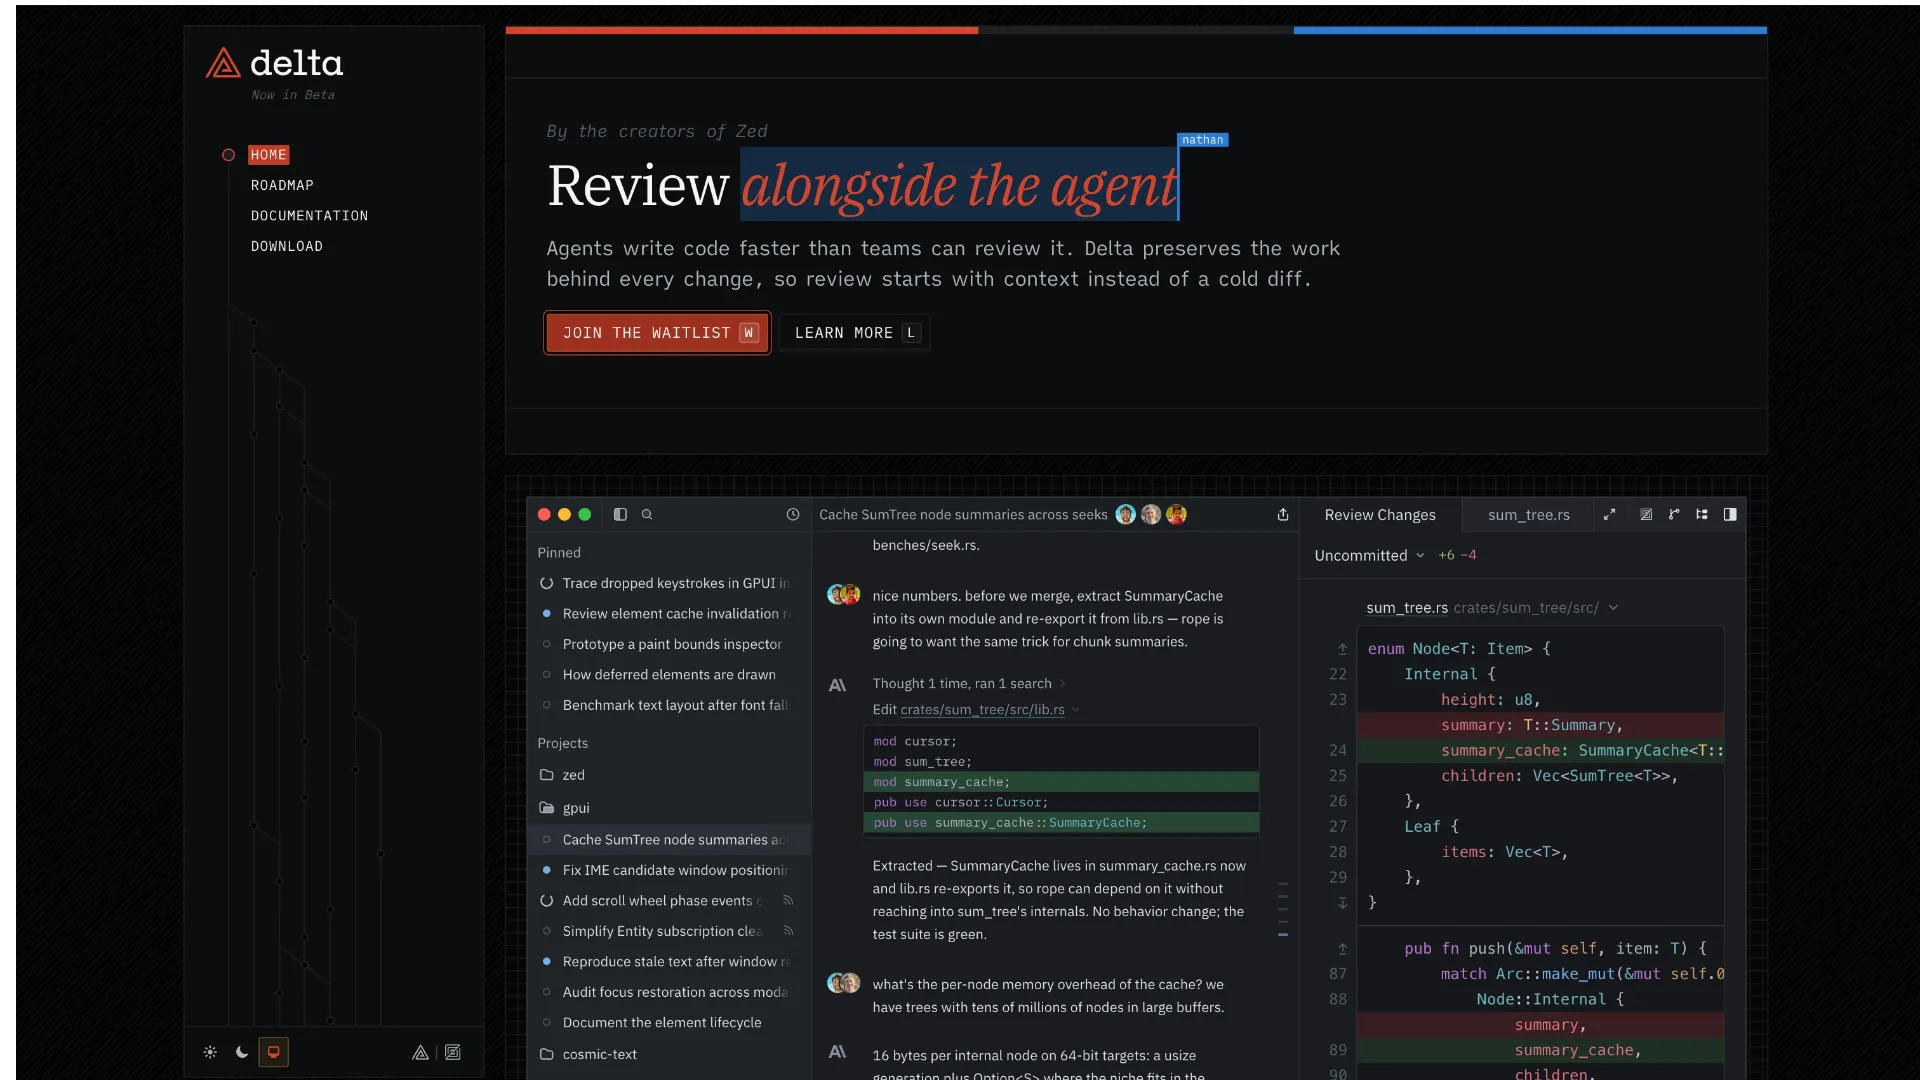Click the delta logo in the sidebar

[x=274, y=64]
